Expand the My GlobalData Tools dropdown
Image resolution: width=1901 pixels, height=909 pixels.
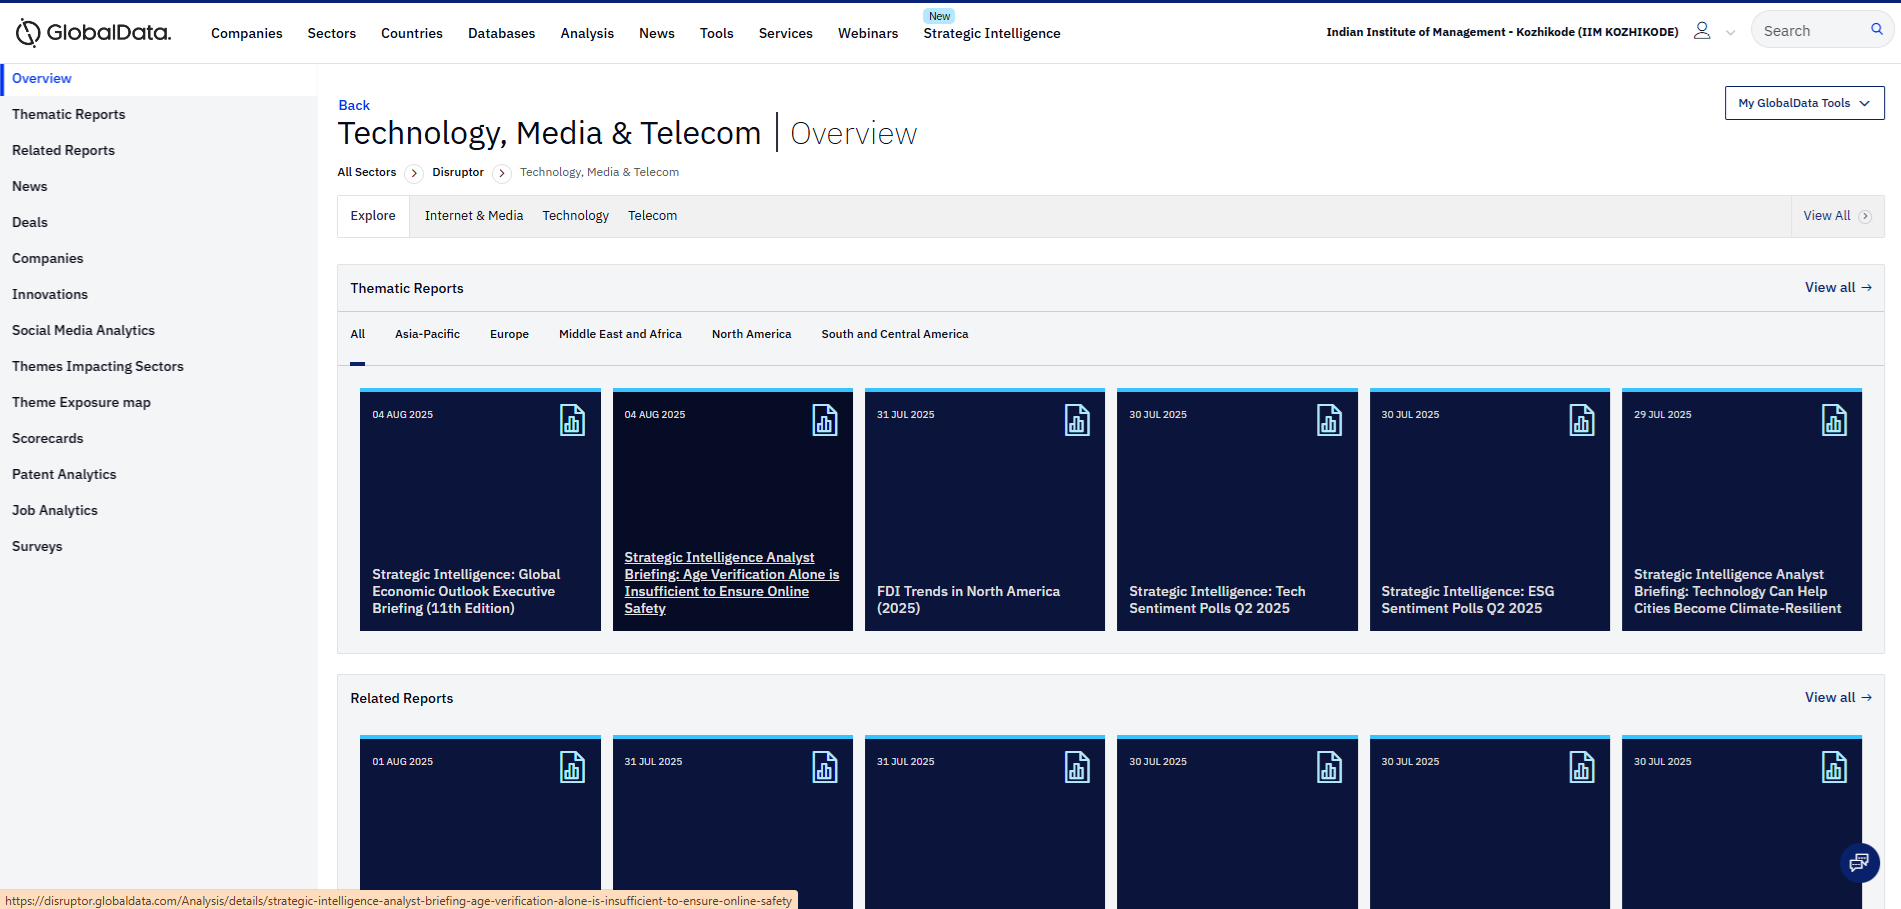(x=1804, y=103)
